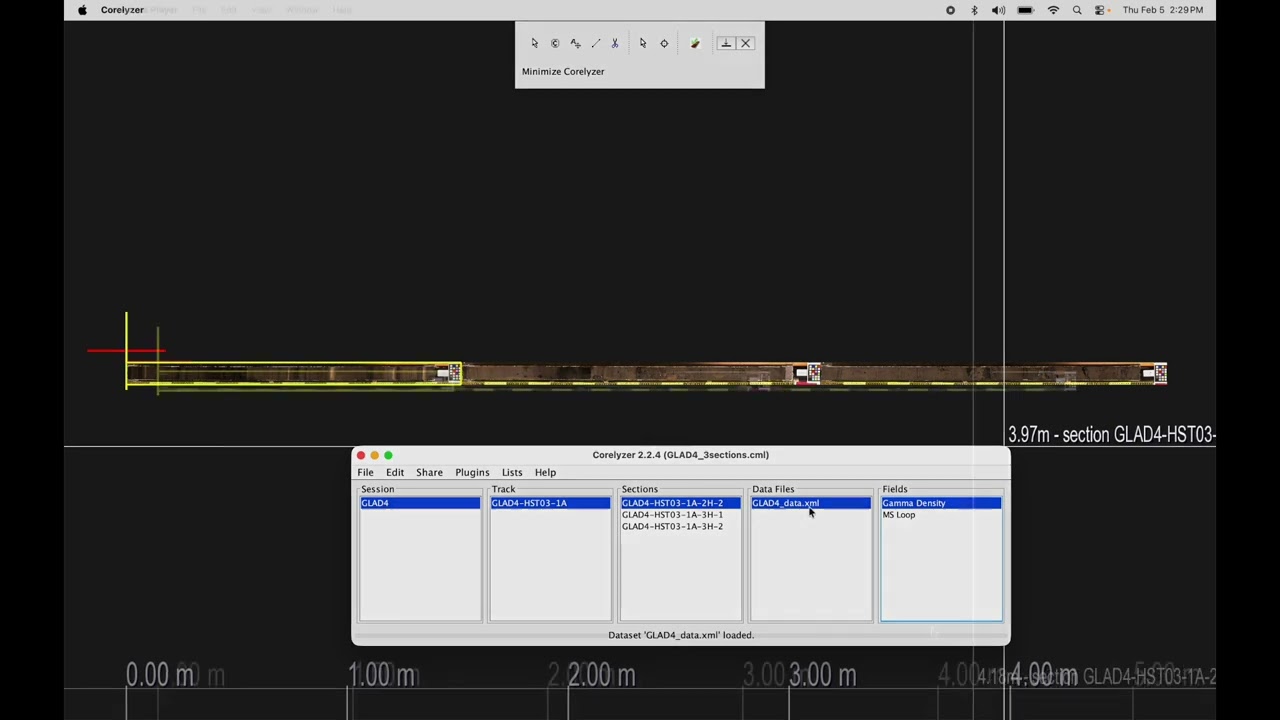Open the Lists menu

(x=512, y=472)
